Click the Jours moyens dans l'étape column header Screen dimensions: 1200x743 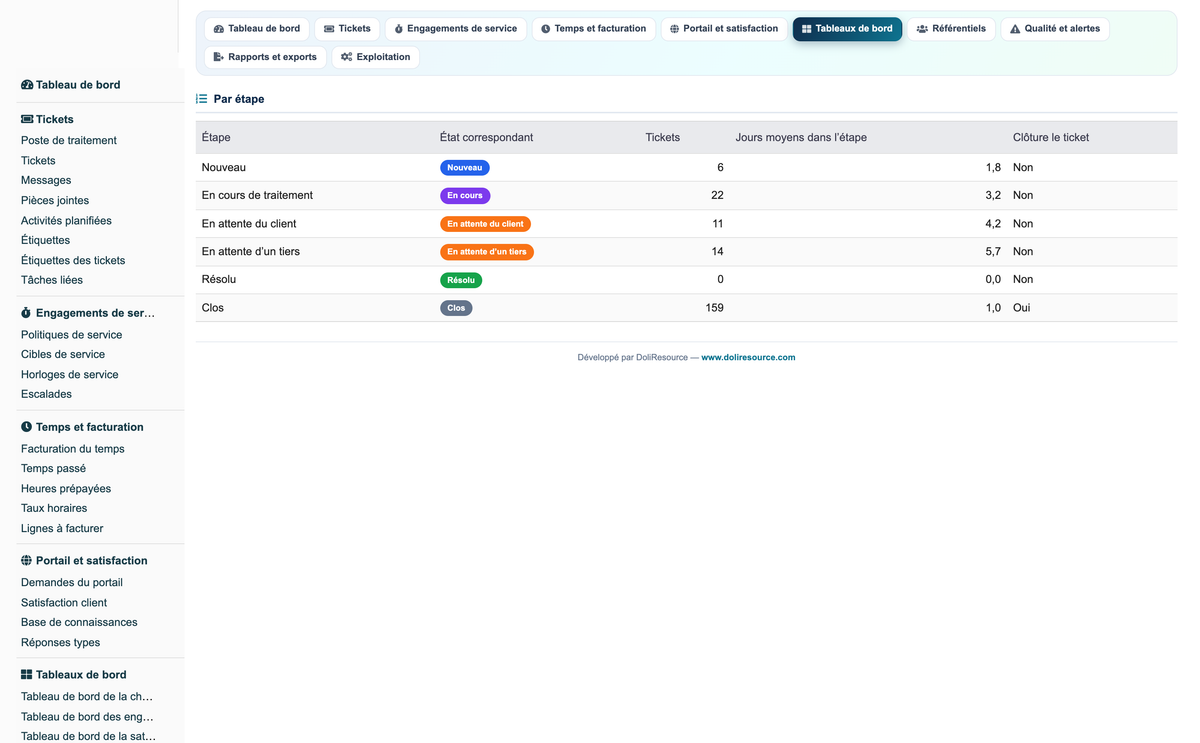801,137
